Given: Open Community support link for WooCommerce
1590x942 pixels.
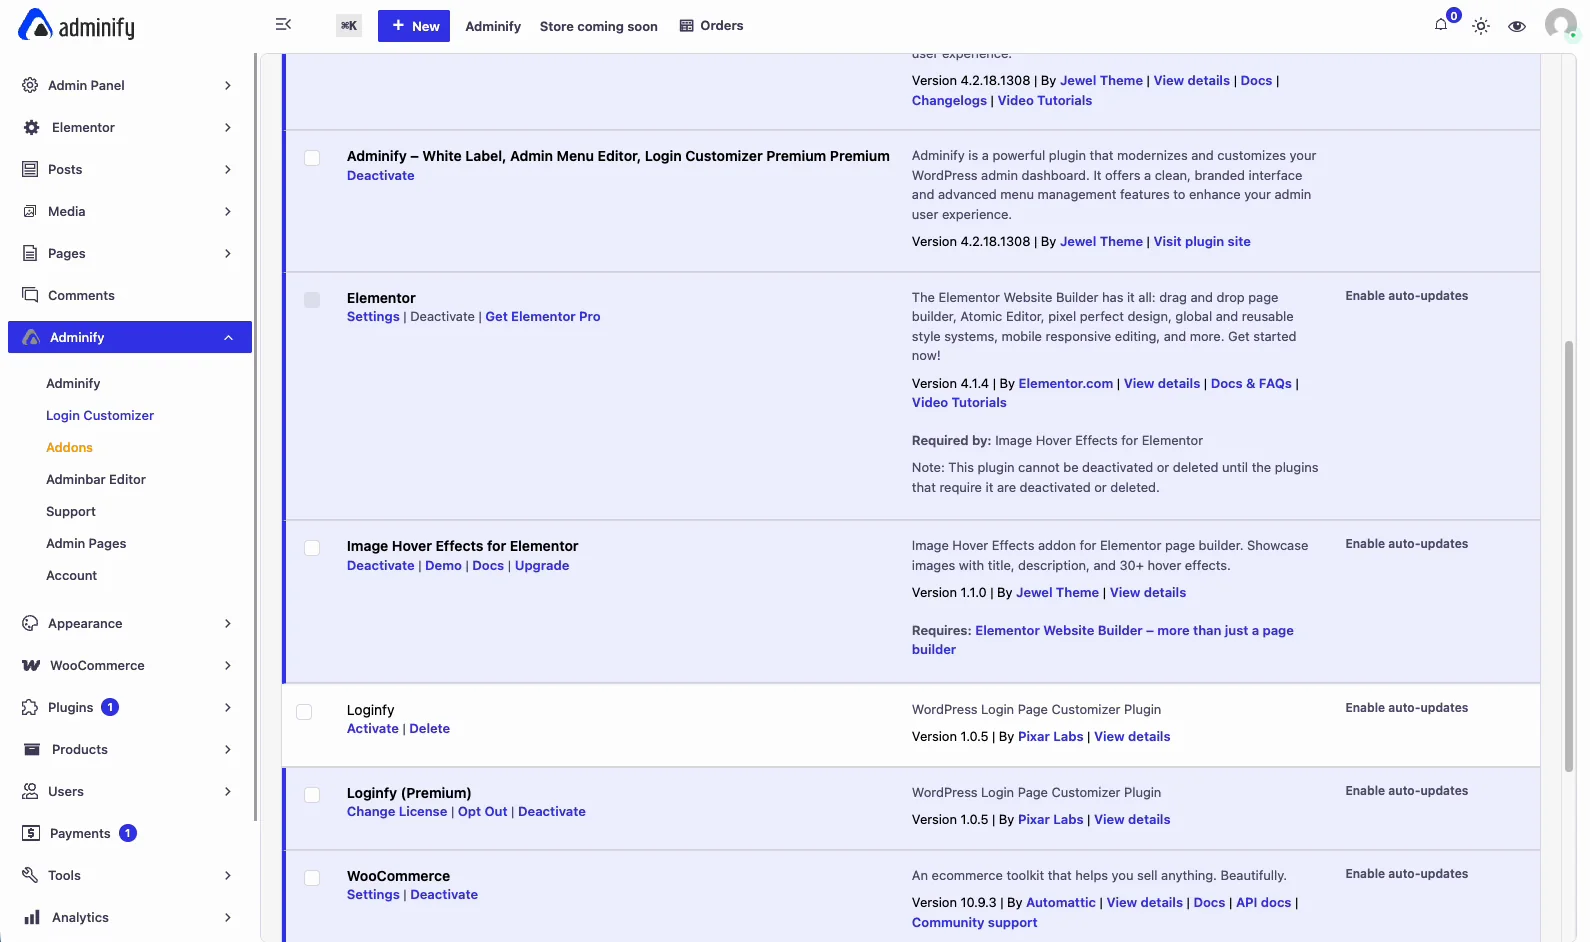Looking at the screenshot, I should pyautogui.click(x=975, y=923).
